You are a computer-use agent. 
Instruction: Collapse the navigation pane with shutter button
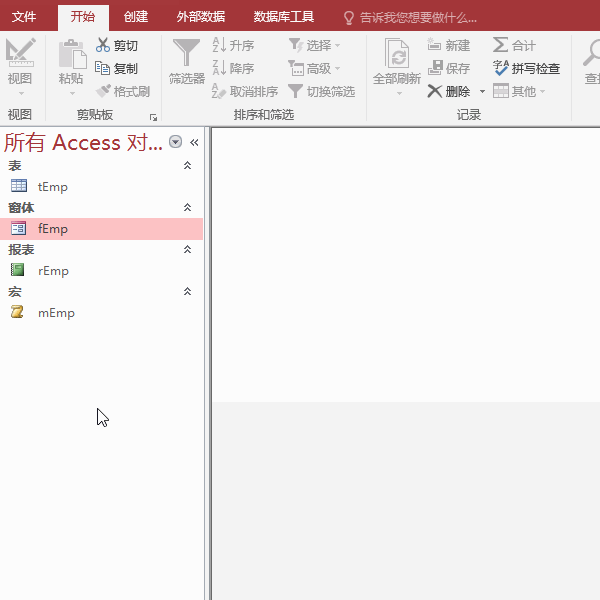[194, 142]
